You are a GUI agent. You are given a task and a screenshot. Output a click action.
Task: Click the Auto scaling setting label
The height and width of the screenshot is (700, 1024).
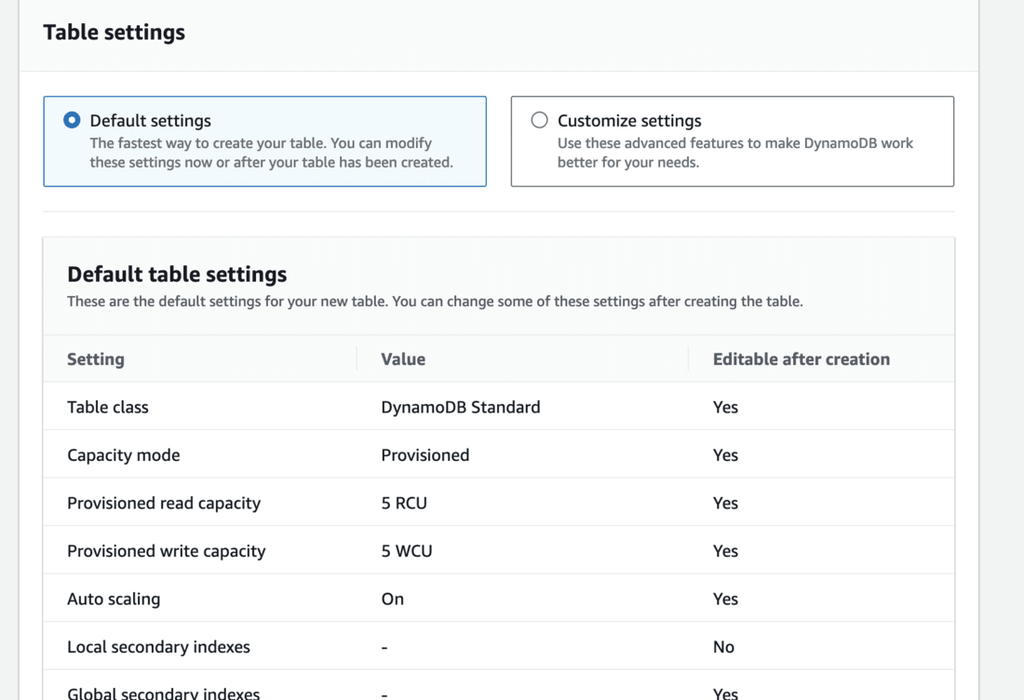click(x=113, y=599)
